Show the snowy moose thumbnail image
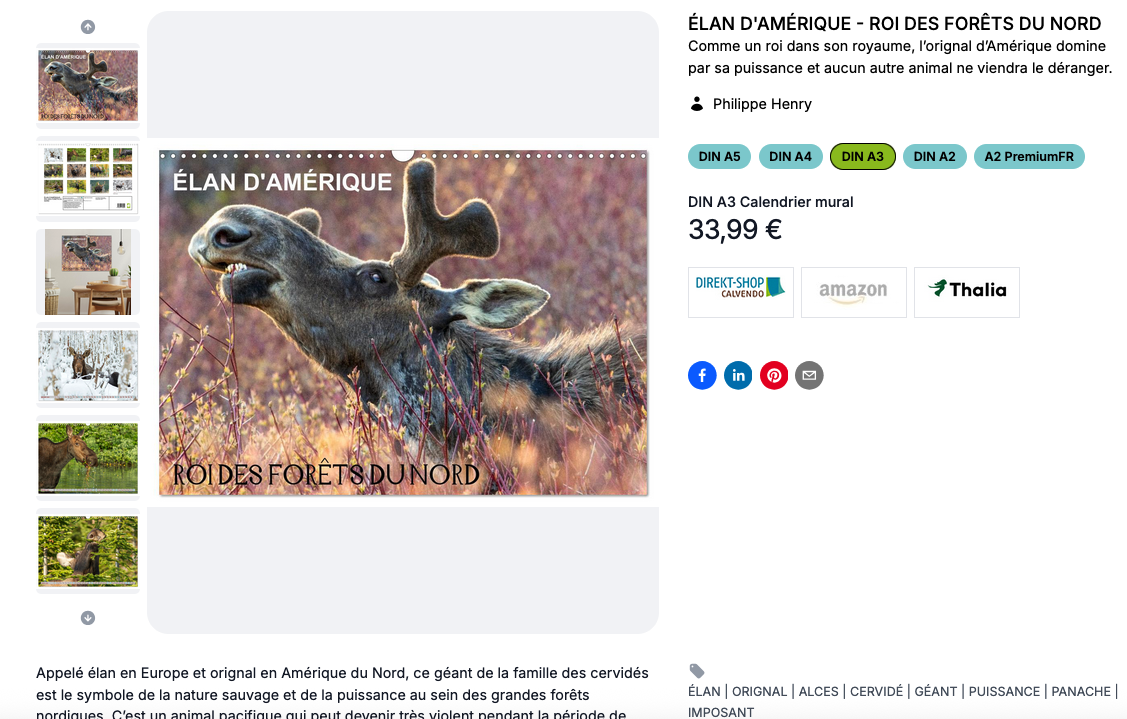Screen dimensions: 1127x719 [x=88, y=365]
